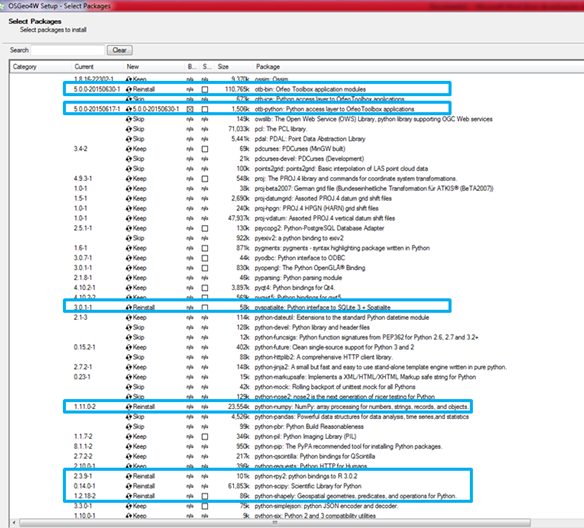Click 'python-qscintilla' package description
This screenshot has width=584, height=528.
point(315,457)
